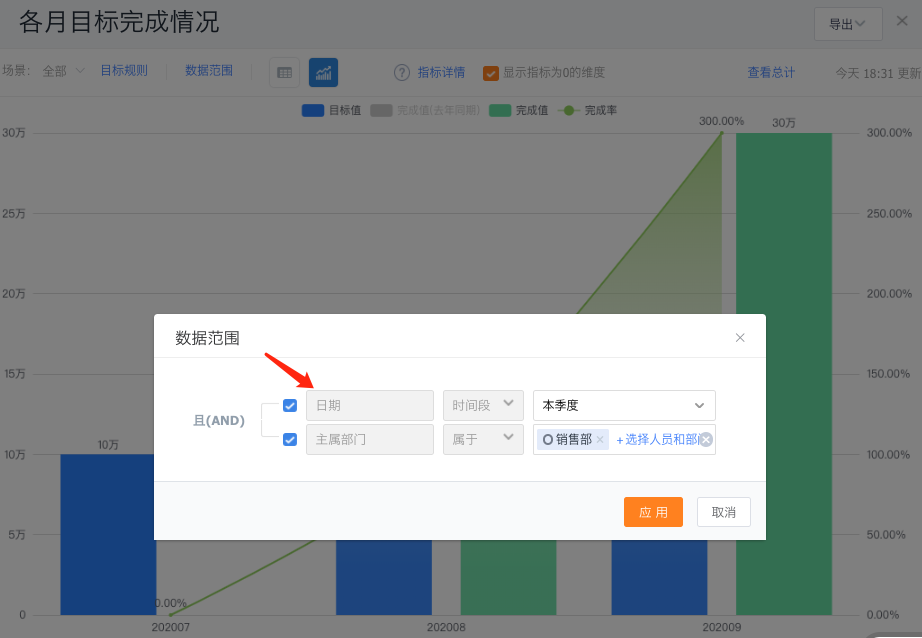Select the chart view icon
This screenshot has width=922, height=638.
(x=323, y=72)
